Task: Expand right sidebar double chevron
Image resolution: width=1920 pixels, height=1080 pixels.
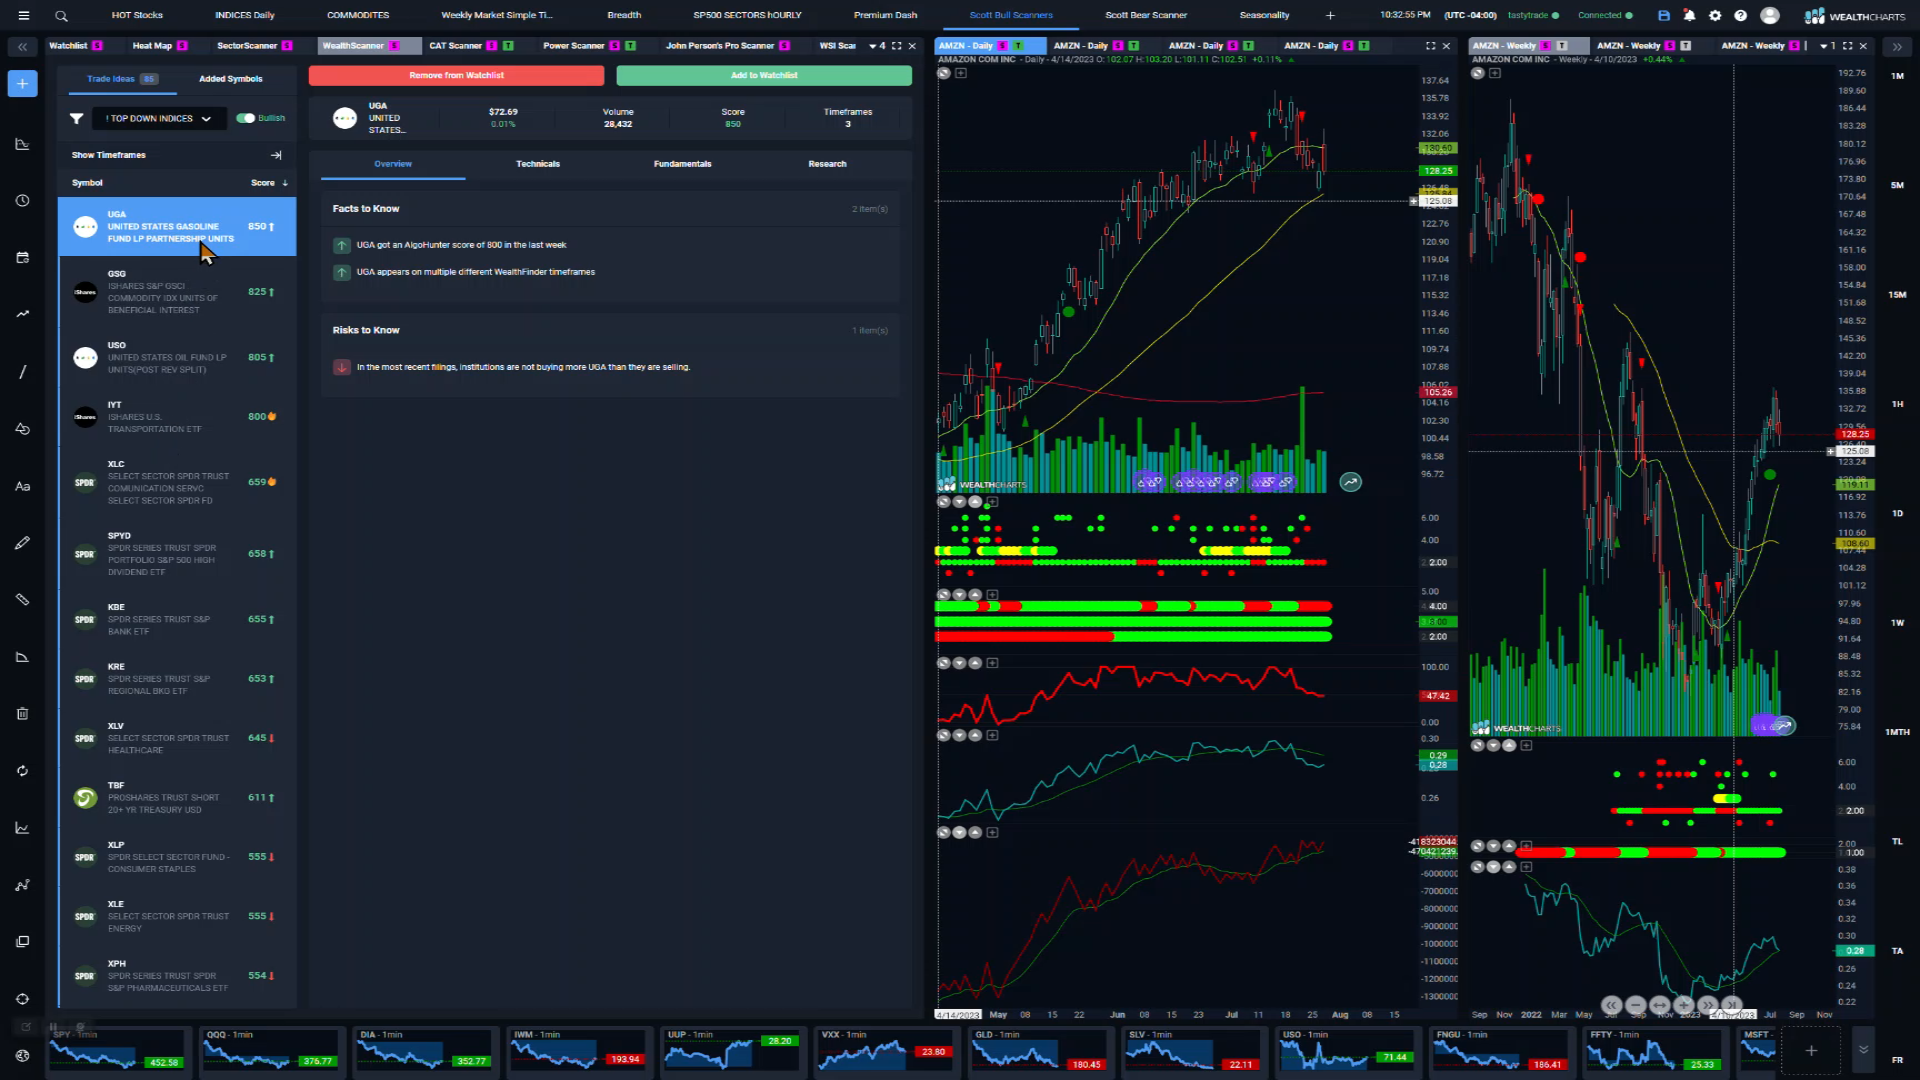Action: click(x=1897, y=46)
